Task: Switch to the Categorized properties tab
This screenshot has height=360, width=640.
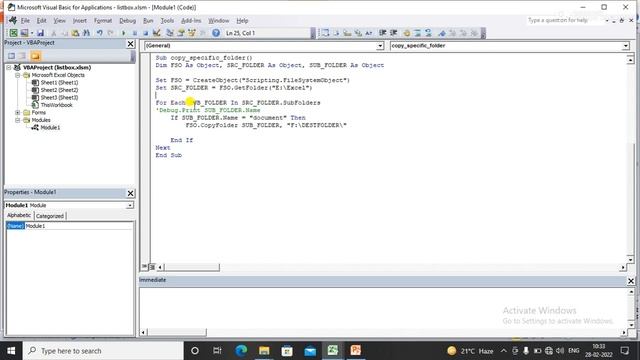Action: point(50,216)
